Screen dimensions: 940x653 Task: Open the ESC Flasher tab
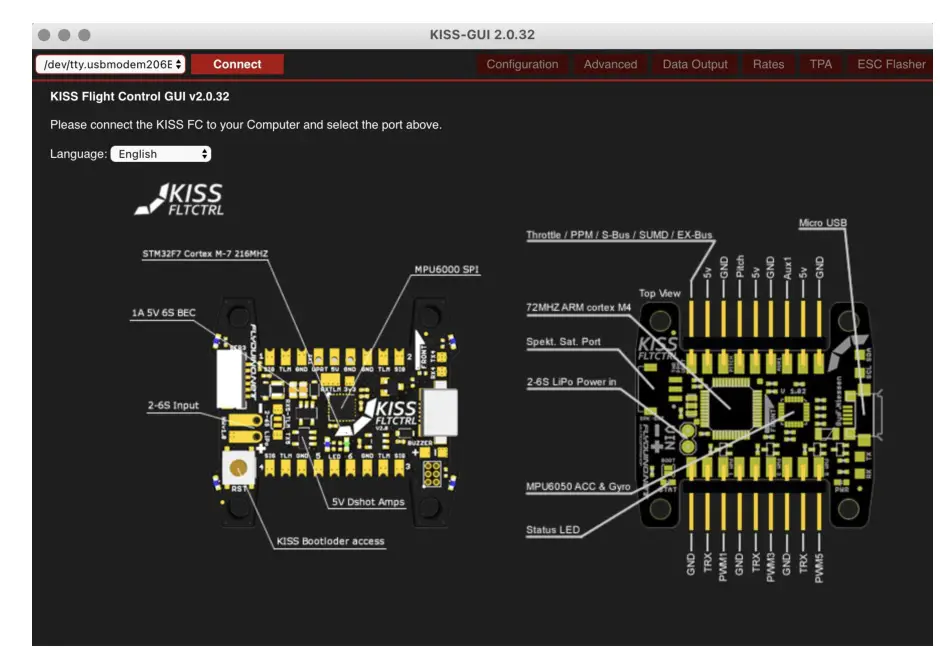tap(893, 63)
